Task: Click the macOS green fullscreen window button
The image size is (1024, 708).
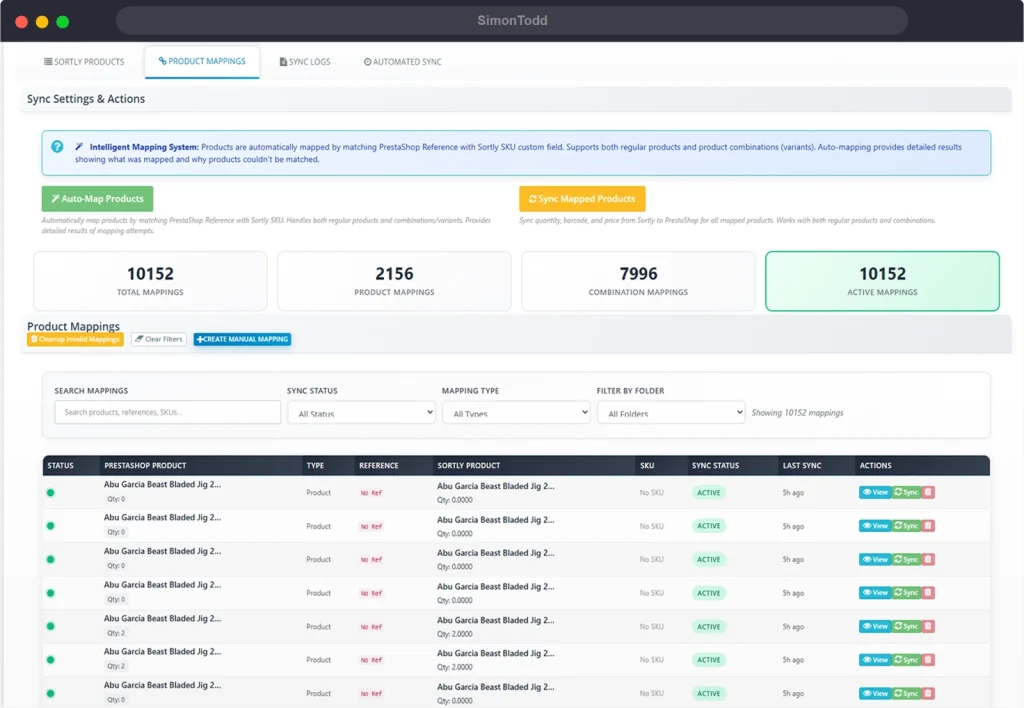Action: (x=63, y=21)
